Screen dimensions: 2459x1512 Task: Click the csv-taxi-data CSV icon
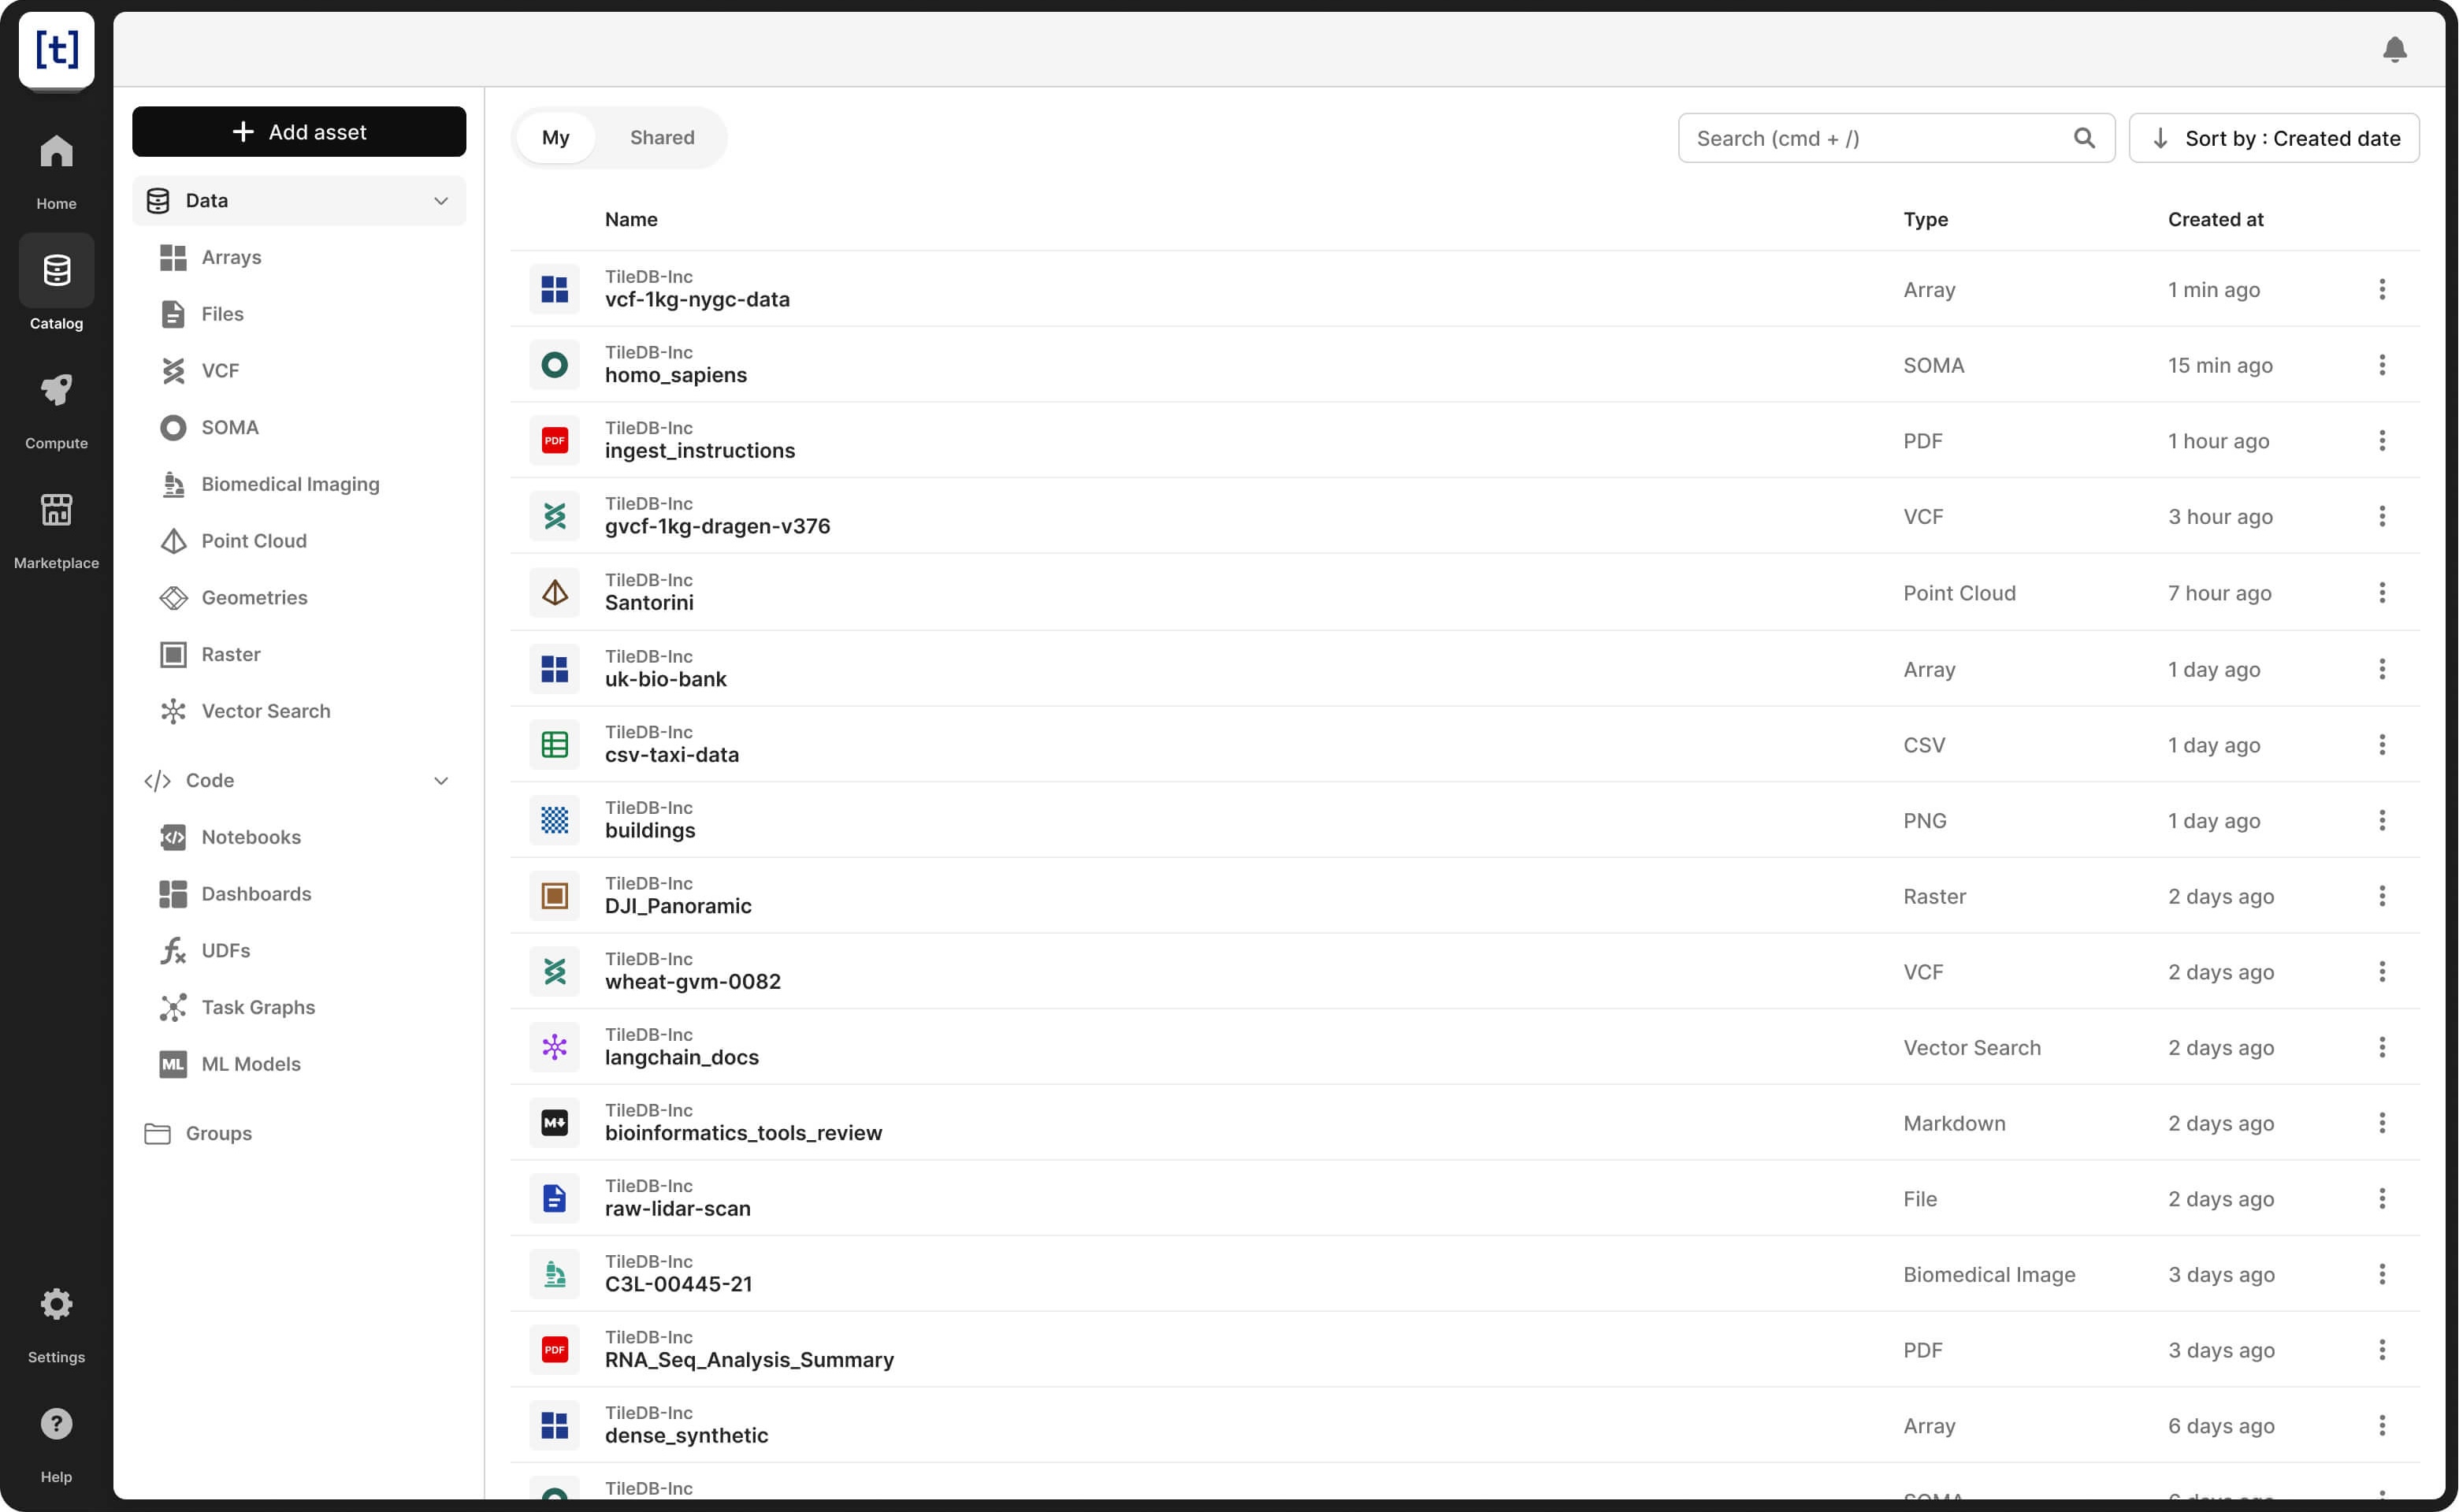tap(555, 745)
